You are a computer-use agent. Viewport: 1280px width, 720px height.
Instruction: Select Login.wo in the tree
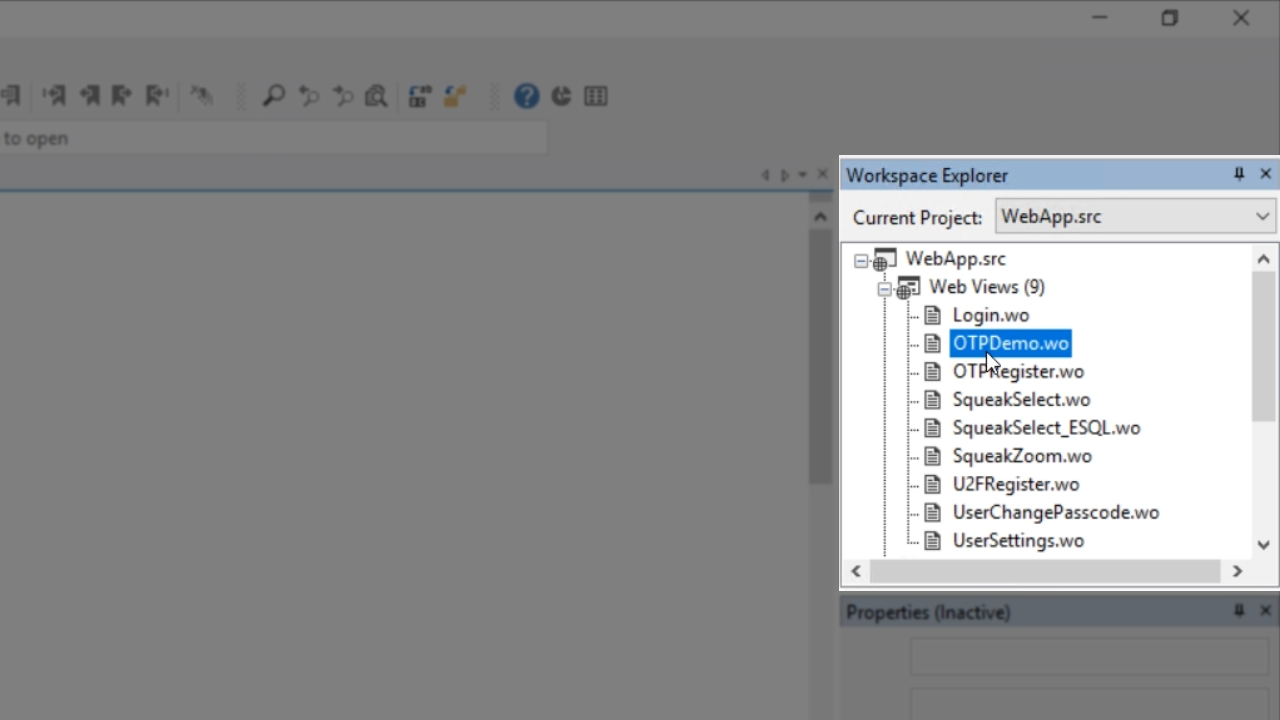[990, 315]
